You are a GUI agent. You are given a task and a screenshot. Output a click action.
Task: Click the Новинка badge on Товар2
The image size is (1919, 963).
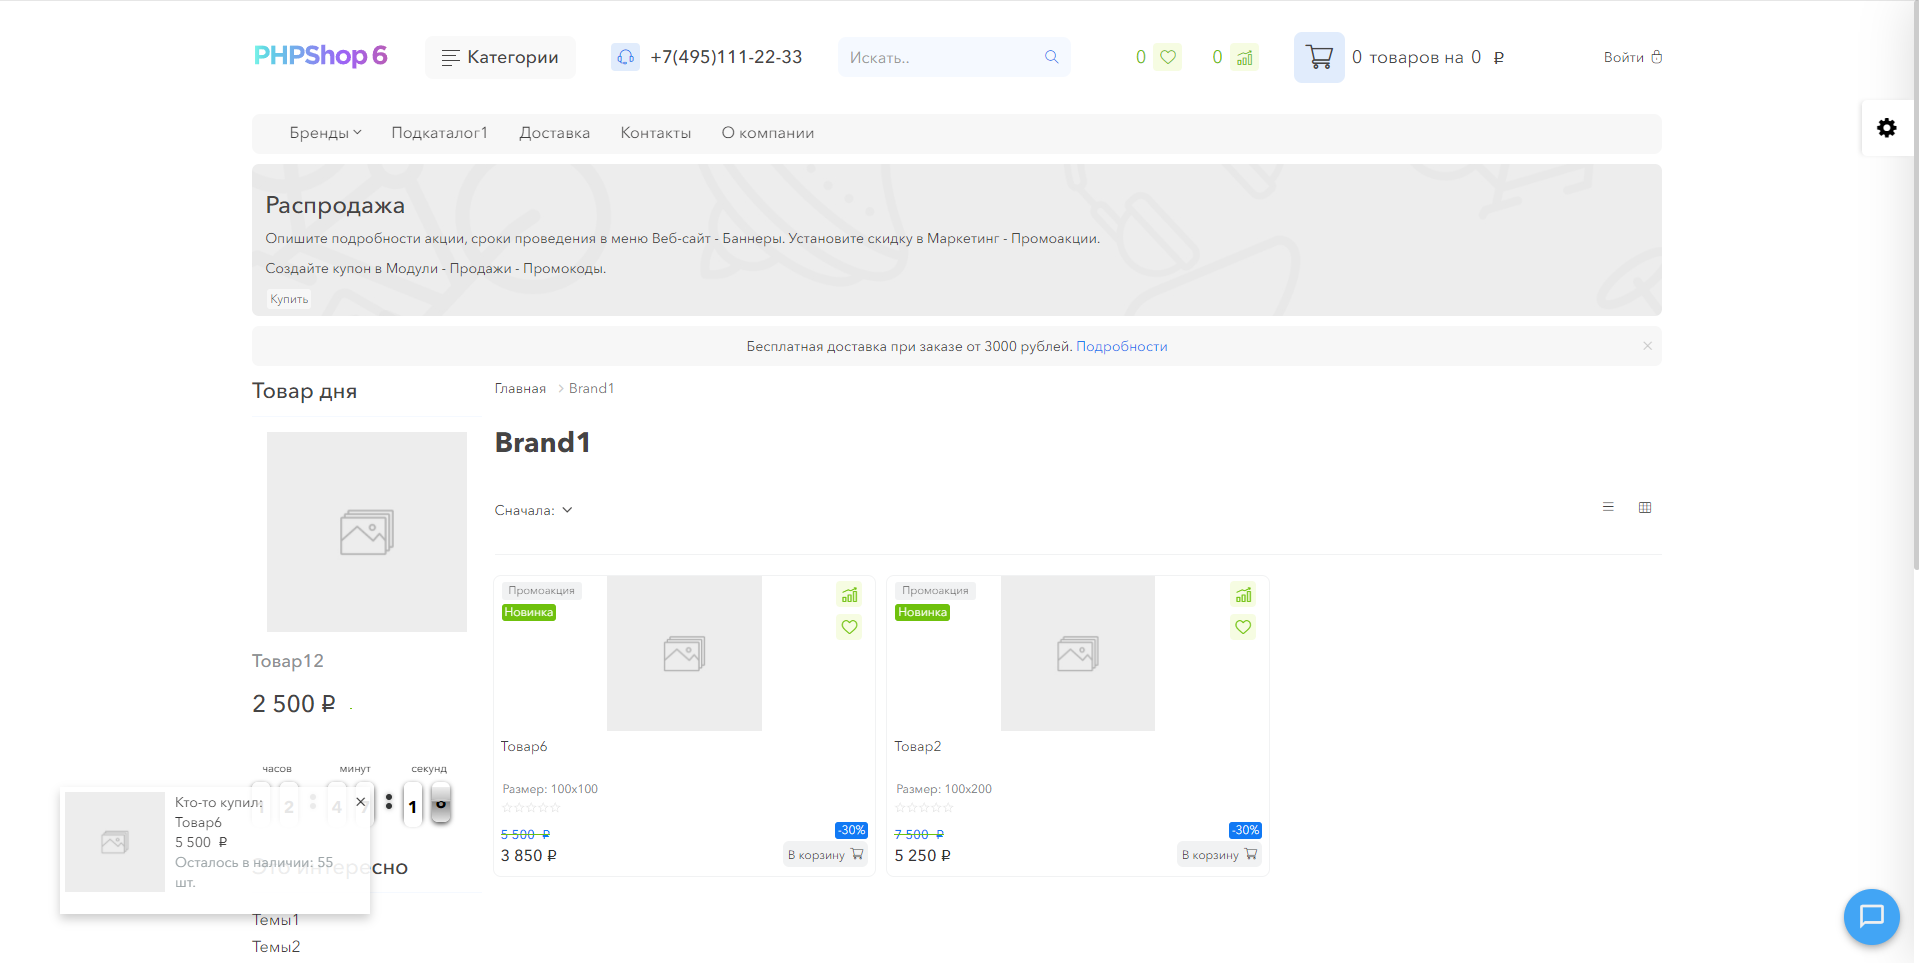click(x=922, y=612)
